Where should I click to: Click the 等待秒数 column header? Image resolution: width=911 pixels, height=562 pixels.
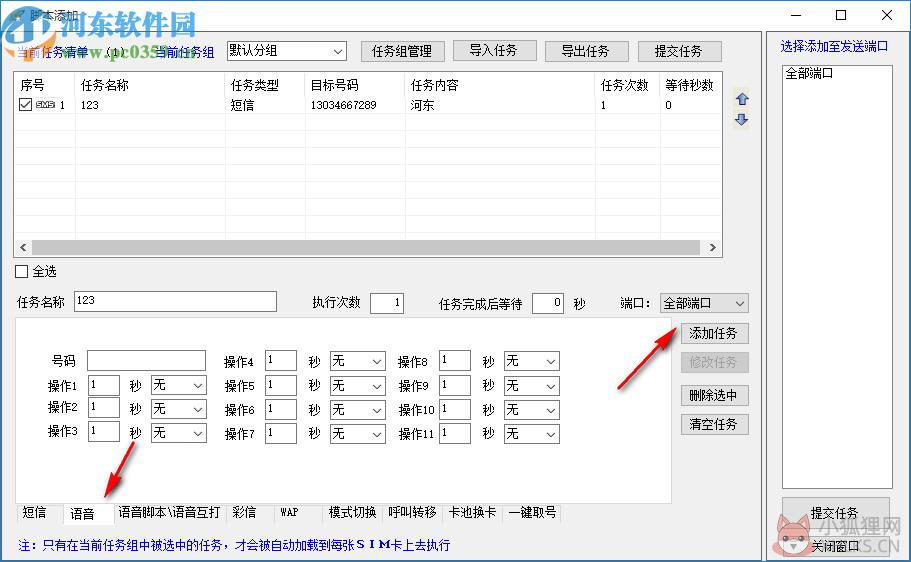point(691,85)
